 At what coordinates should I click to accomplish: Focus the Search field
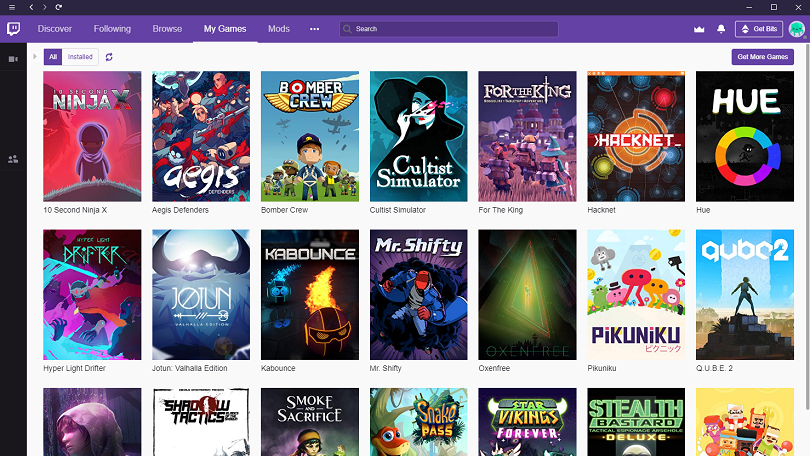448,29
